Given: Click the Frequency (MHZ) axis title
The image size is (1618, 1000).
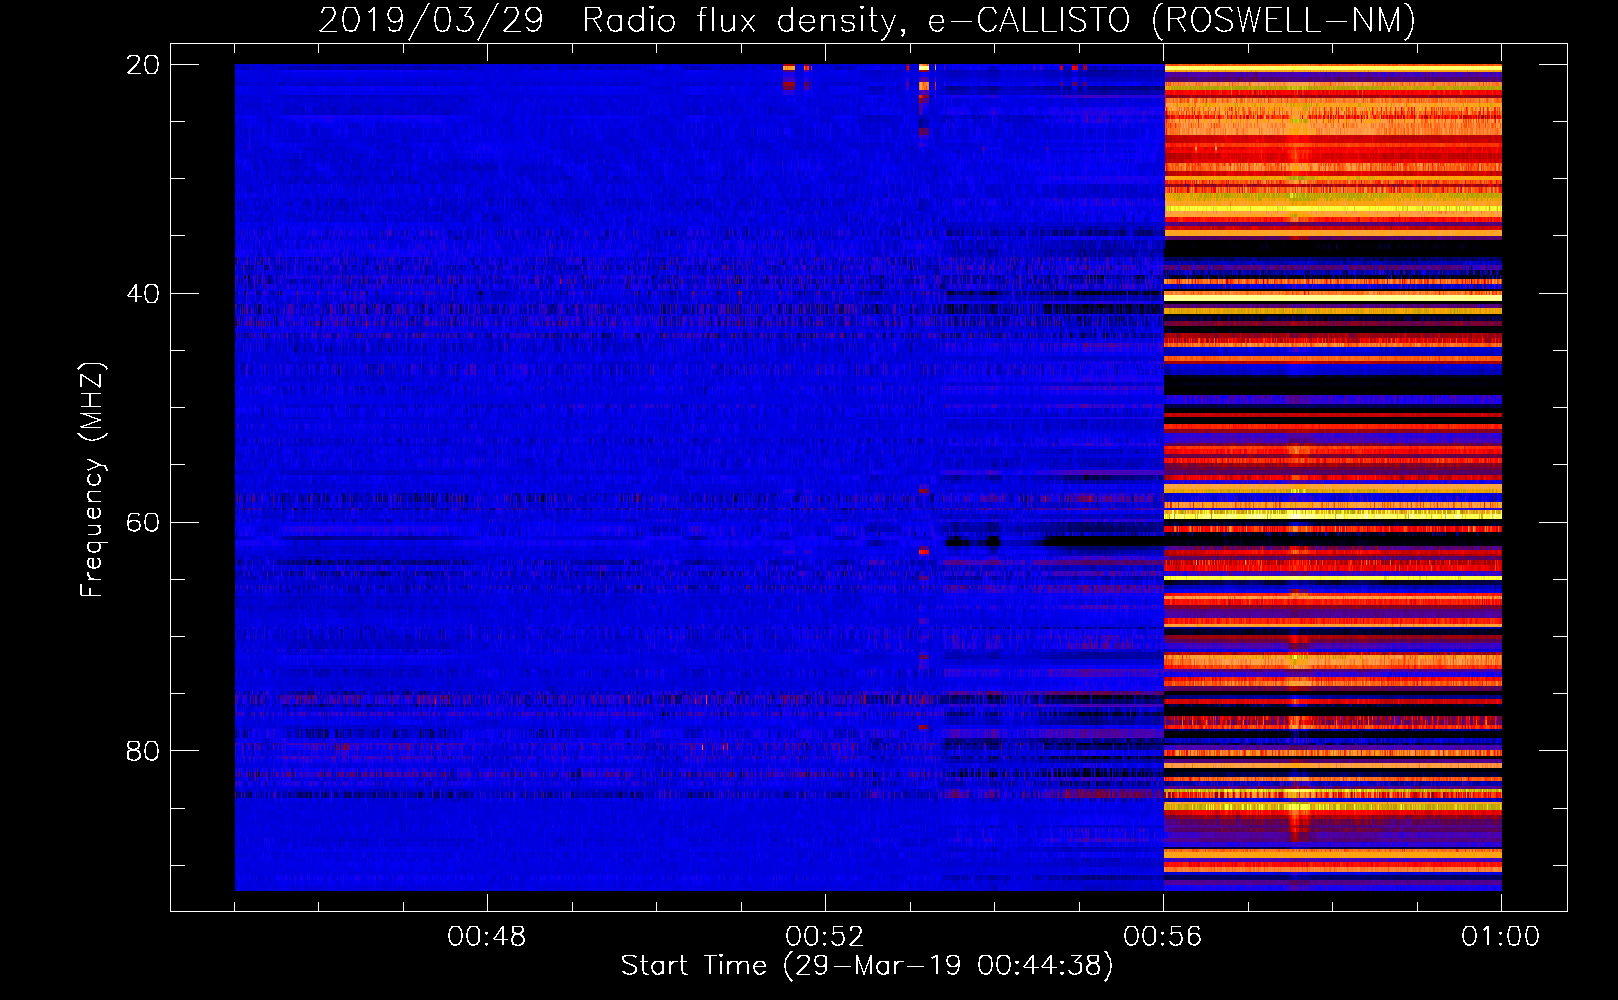Looking at the screenshot, I should pyautogui.click(x=92, y=480).
